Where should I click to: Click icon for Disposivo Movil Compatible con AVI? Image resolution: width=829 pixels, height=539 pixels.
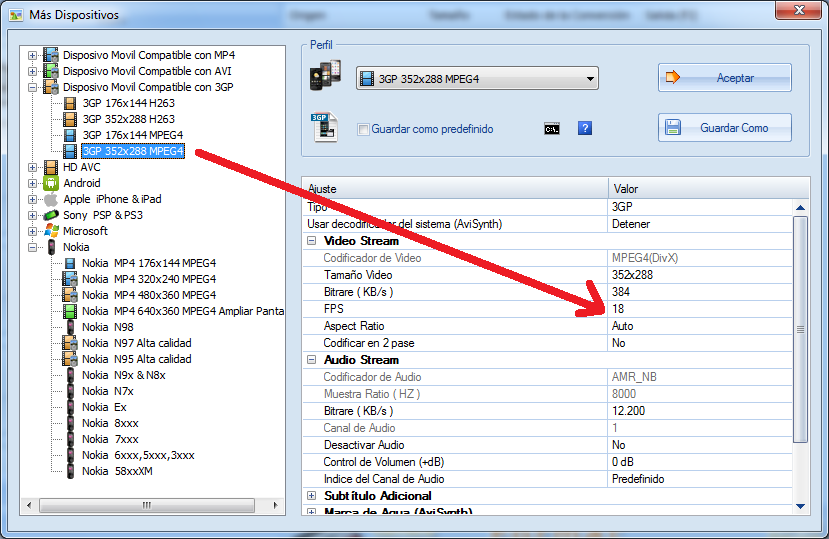pyautogui.click(x=51, y=71)
